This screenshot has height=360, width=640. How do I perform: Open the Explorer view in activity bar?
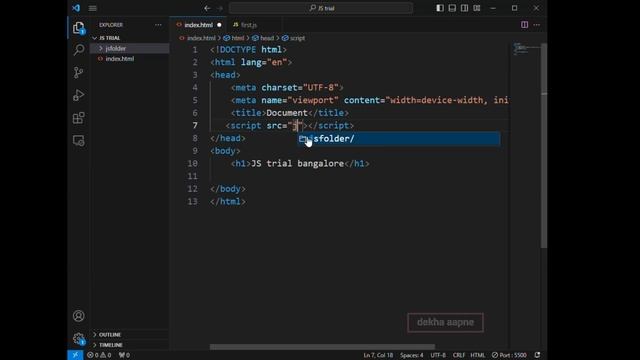click(x=79, y=28)
